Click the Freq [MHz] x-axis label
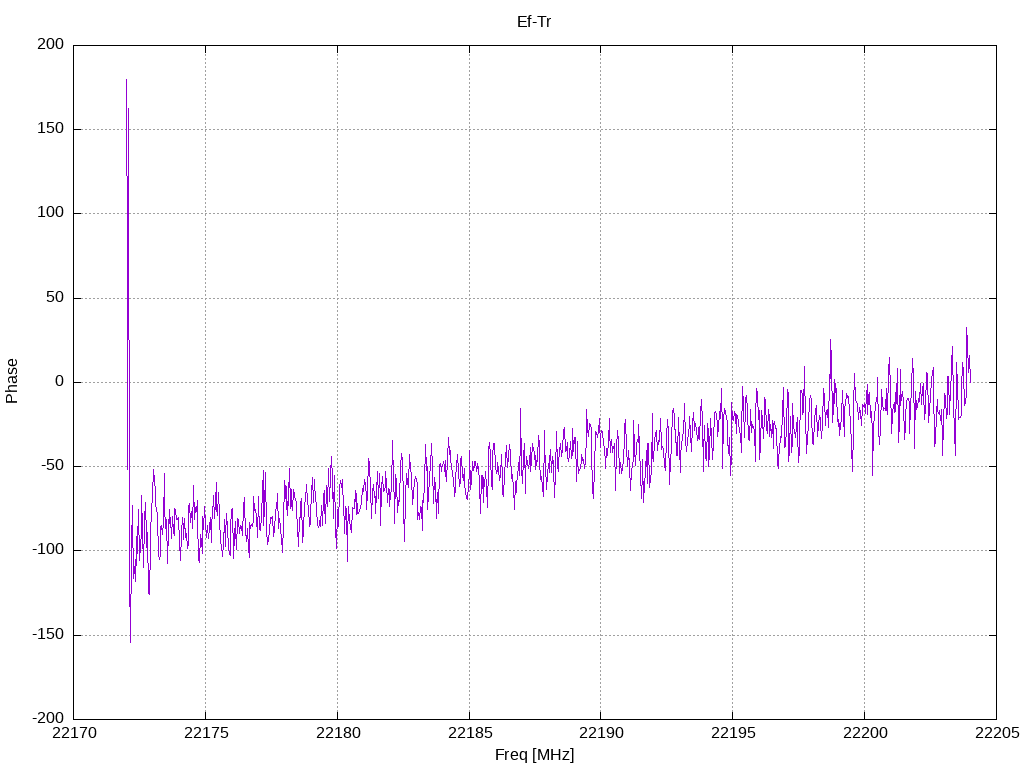The width and height of the screenshot is (1024, 768). click(534, 755)
